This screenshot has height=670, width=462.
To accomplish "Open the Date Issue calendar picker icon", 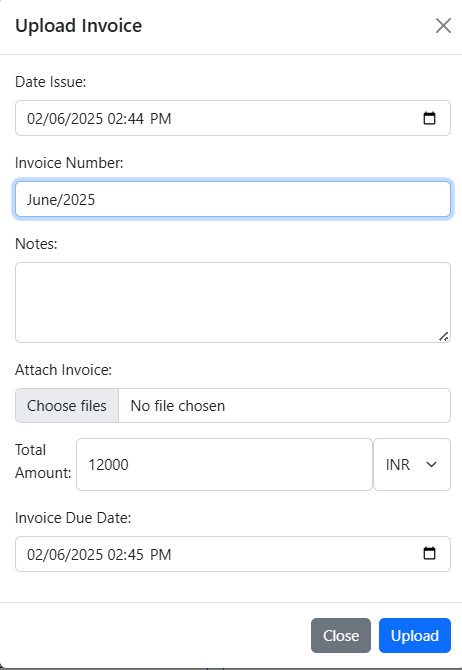I will [429, 118].
